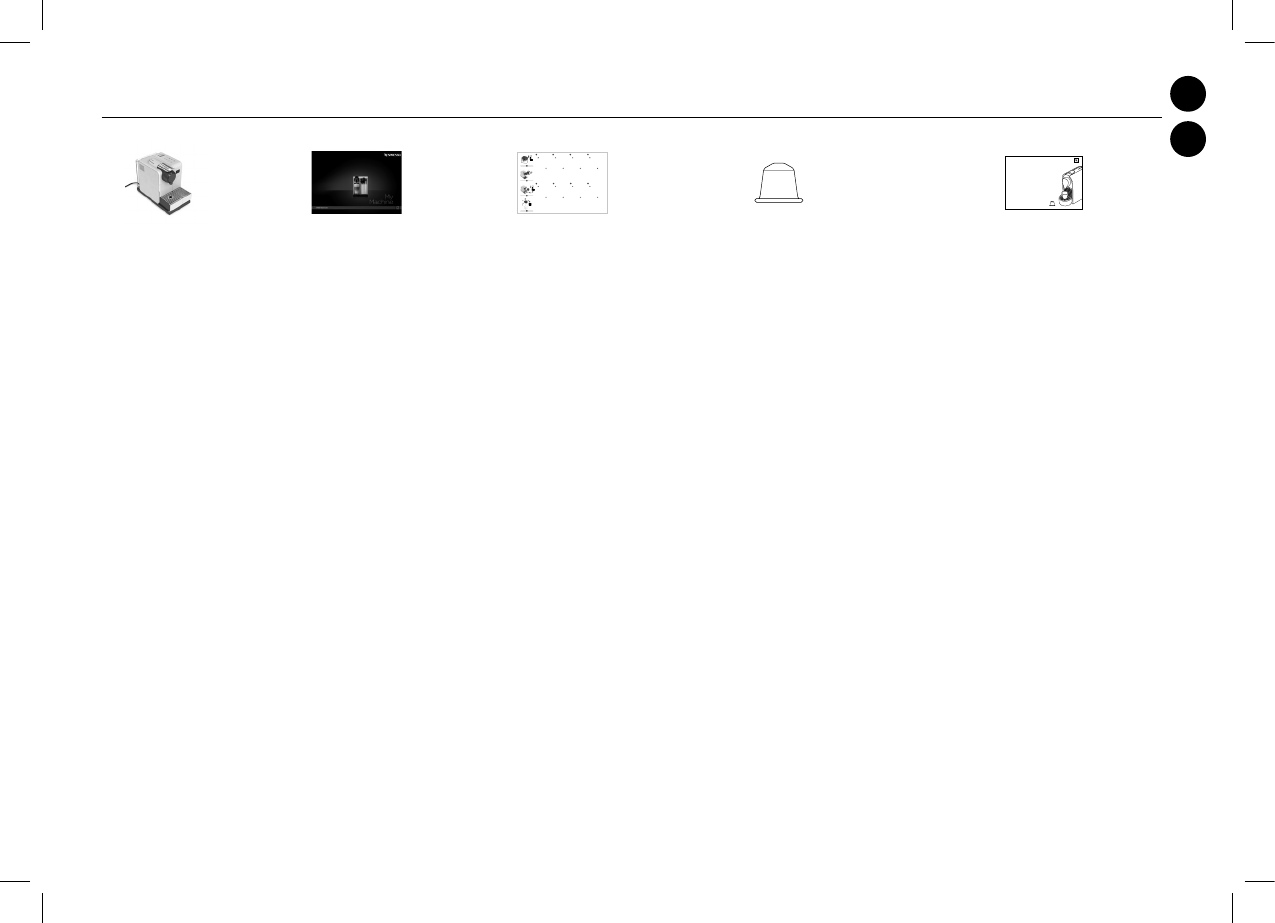
Task: Open the quick-start guide sheet thumbnail
Action: coord(562,183)
